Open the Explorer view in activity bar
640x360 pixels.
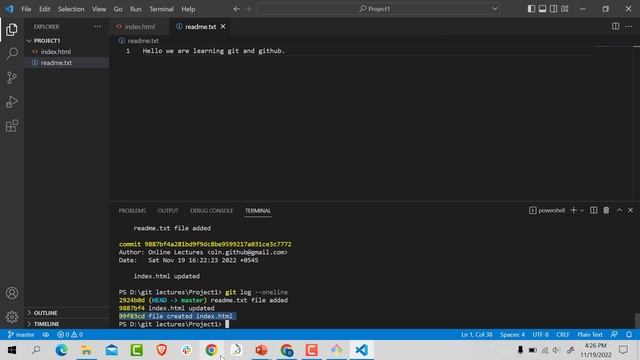(12, 29)
